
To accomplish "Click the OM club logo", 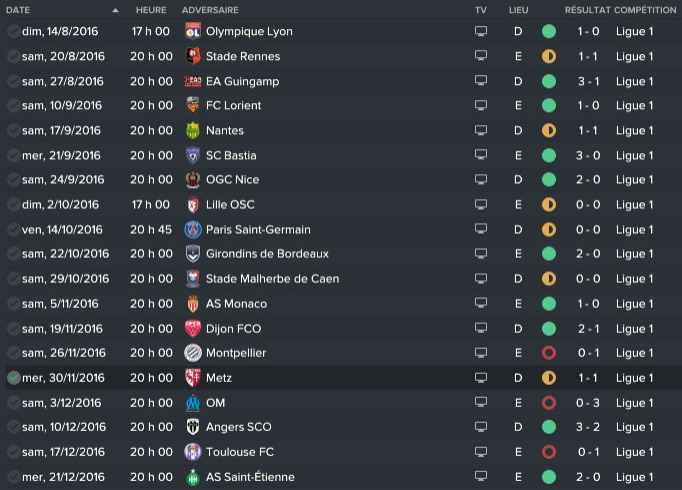I will 193,403.
